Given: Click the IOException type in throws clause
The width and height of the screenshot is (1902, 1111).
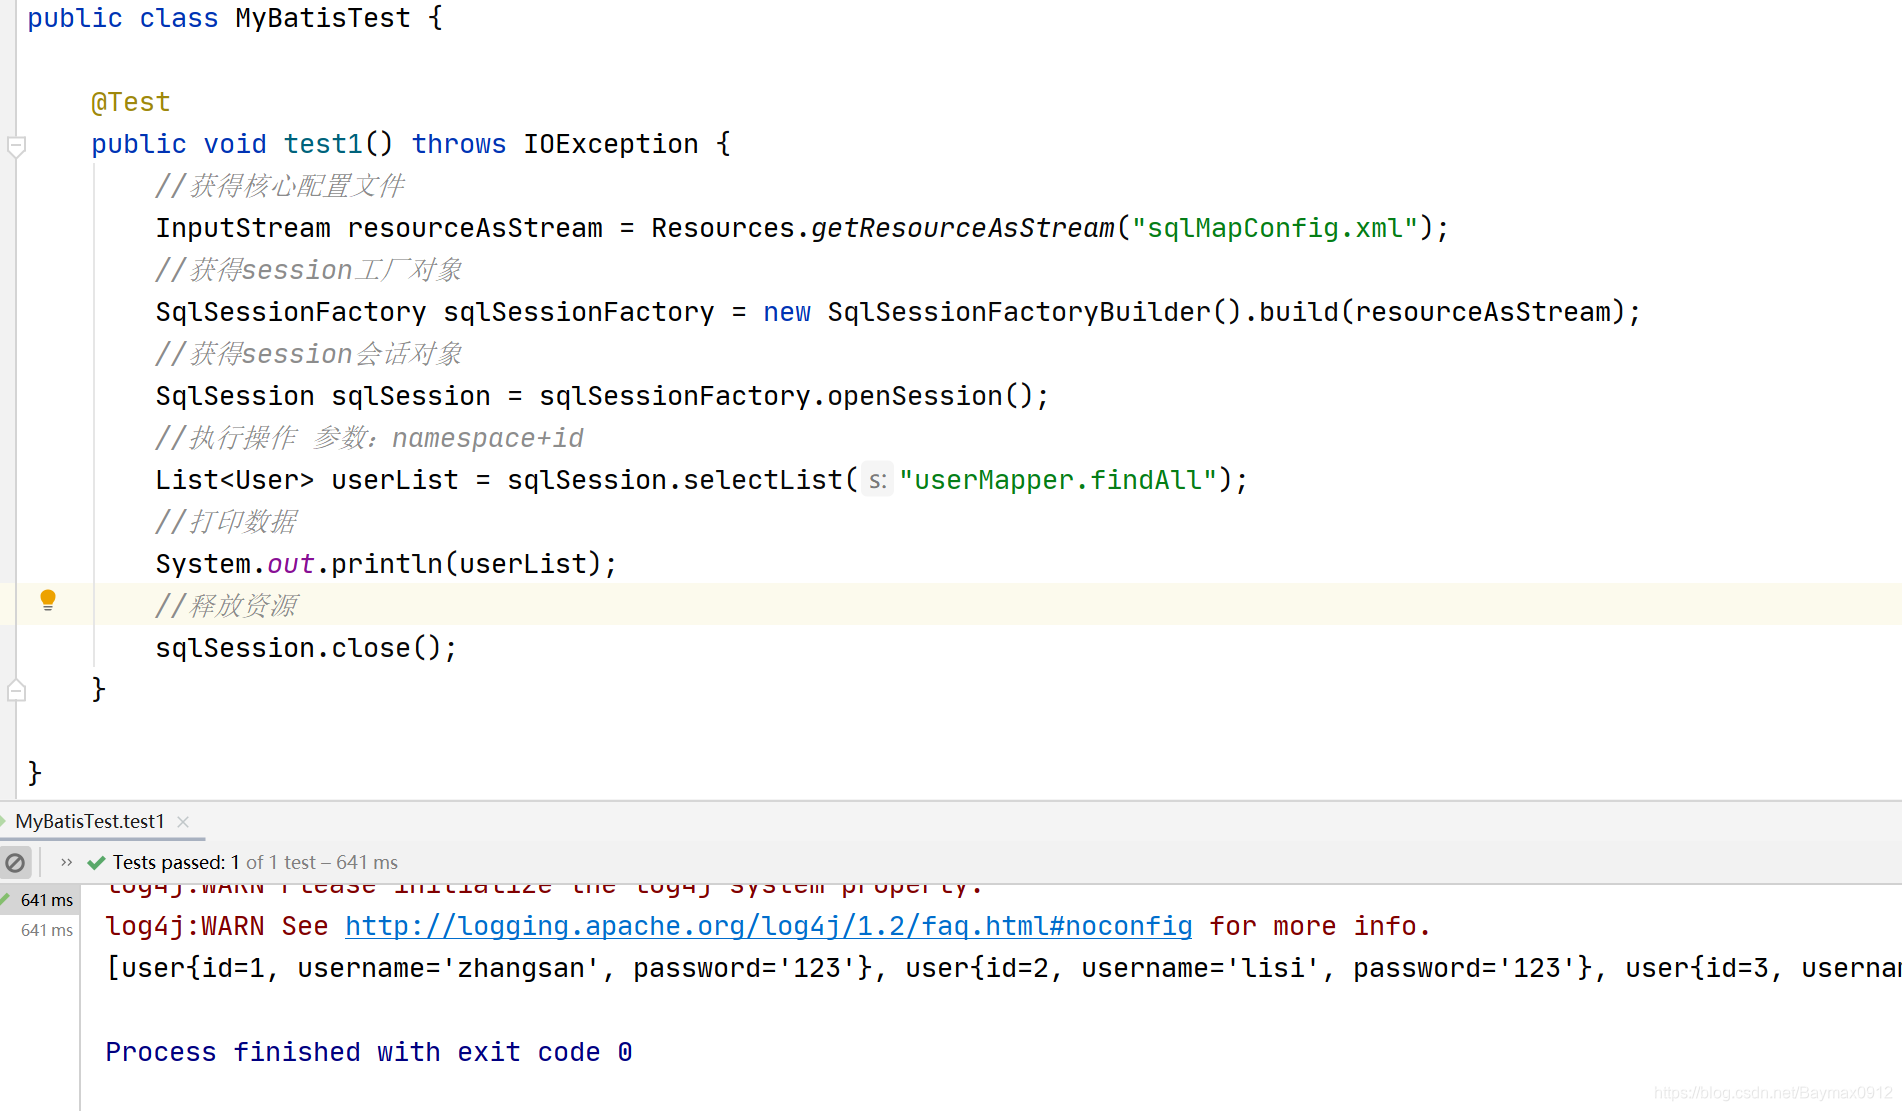Looking at the screenshot, I should tap(611, 144).
